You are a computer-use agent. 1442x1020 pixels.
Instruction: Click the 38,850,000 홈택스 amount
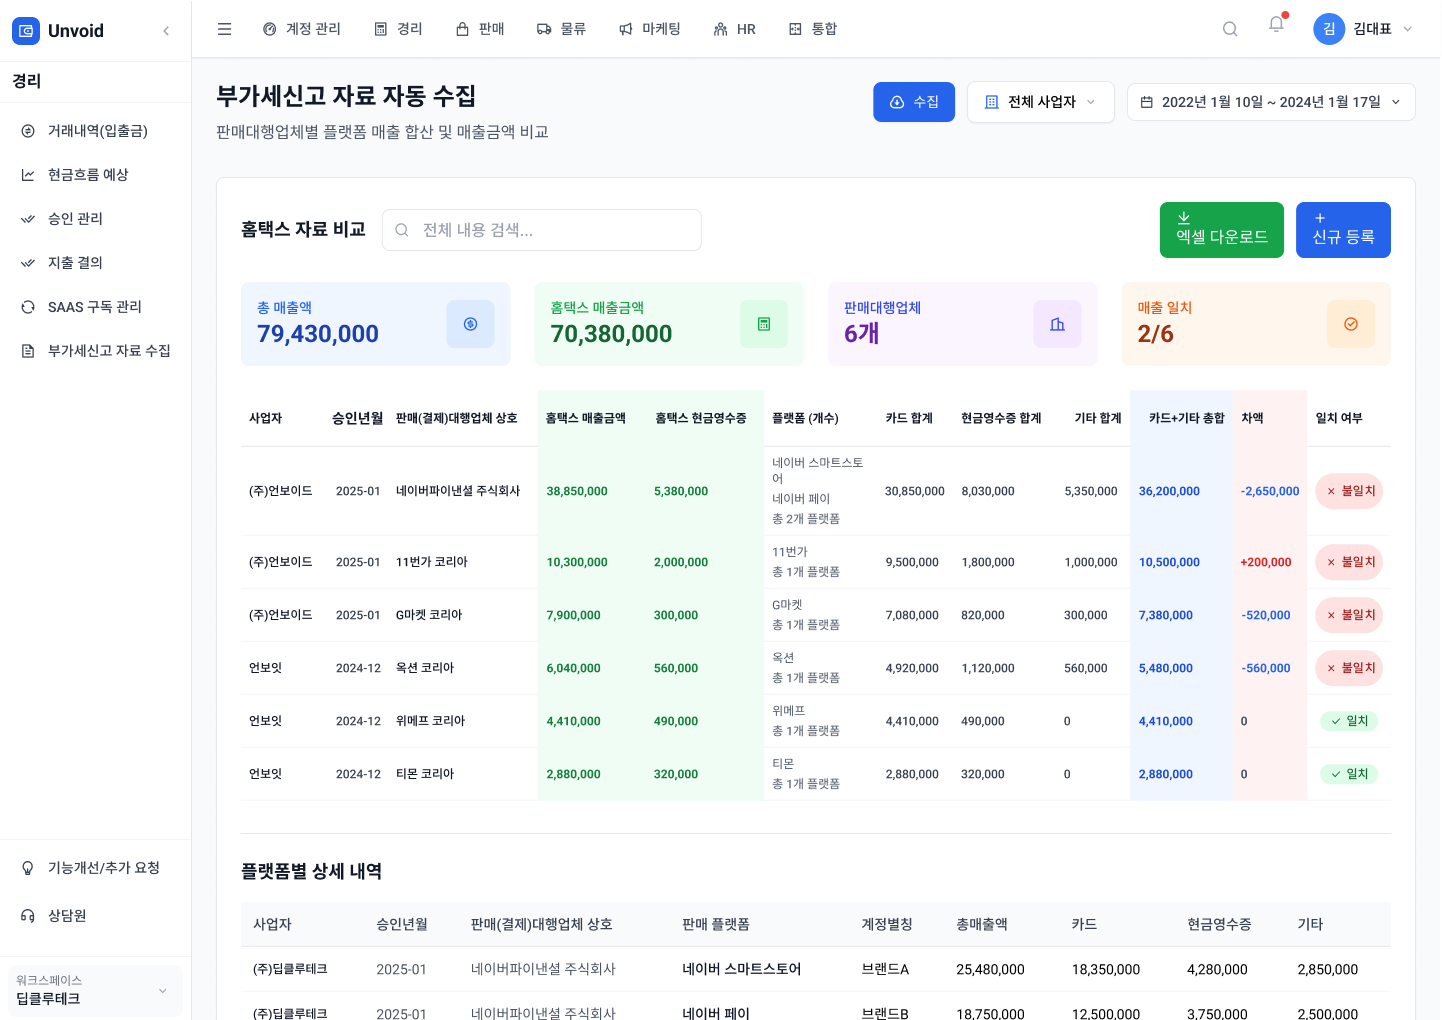577,491
